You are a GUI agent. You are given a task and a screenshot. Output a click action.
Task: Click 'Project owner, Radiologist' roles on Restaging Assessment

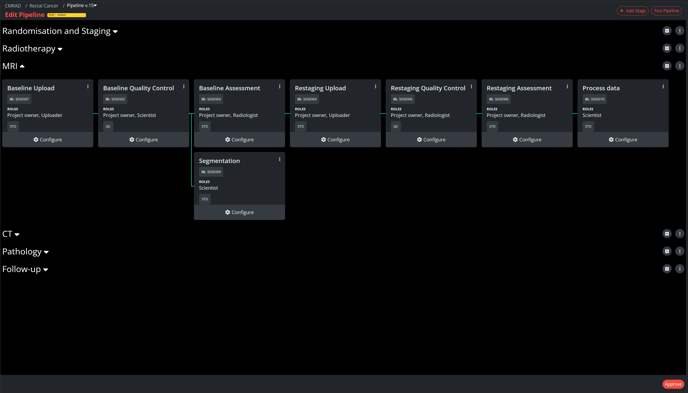click(516, 115)
